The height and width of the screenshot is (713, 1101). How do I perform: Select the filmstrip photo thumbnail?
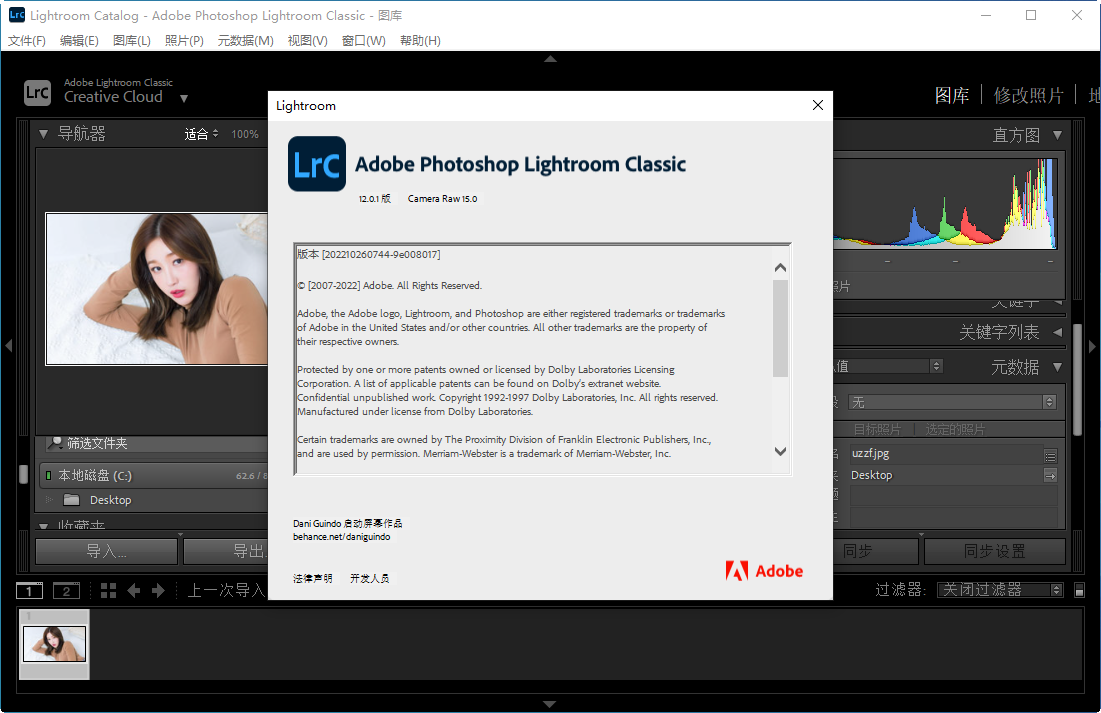[x=55, y=643]
